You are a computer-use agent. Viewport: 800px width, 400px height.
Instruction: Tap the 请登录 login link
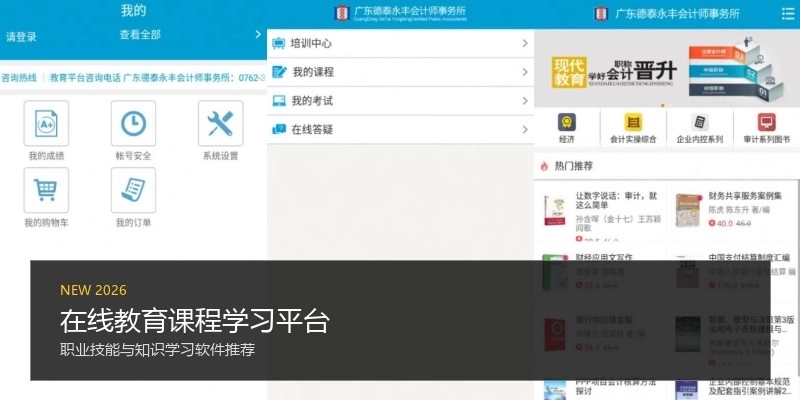coord(21,37)
